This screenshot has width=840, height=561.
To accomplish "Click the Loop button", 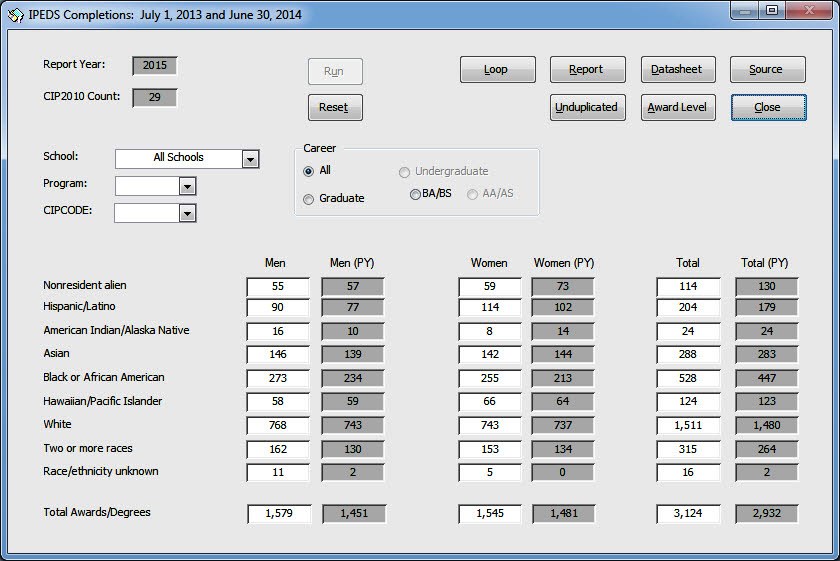I will coord(498,70).
